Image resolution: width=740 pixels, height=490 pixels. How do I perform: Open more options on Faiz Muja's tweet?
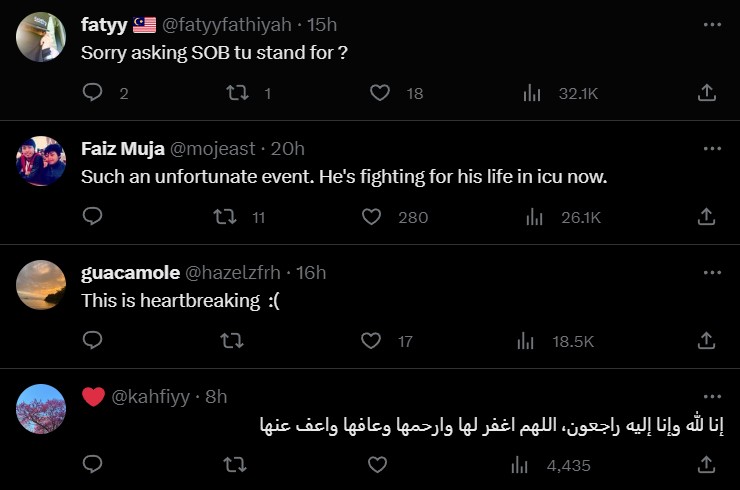712,148
